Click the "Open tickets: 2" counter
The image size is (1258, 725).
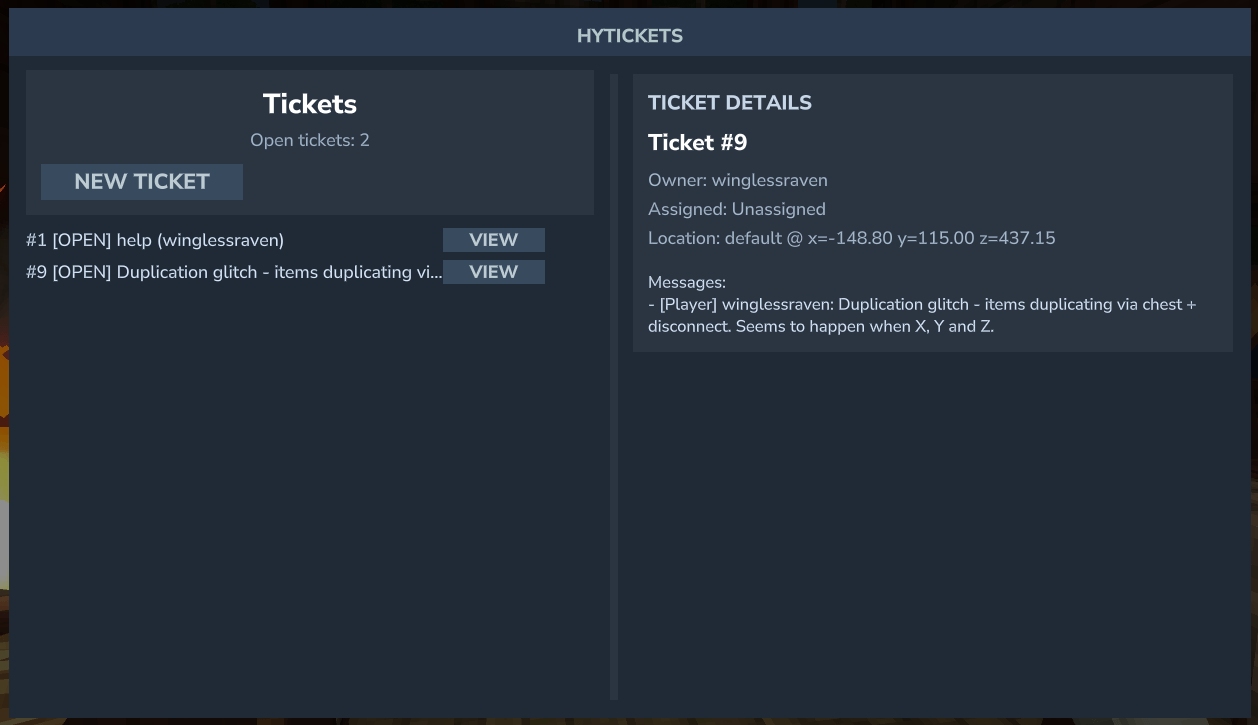point(310,140)
